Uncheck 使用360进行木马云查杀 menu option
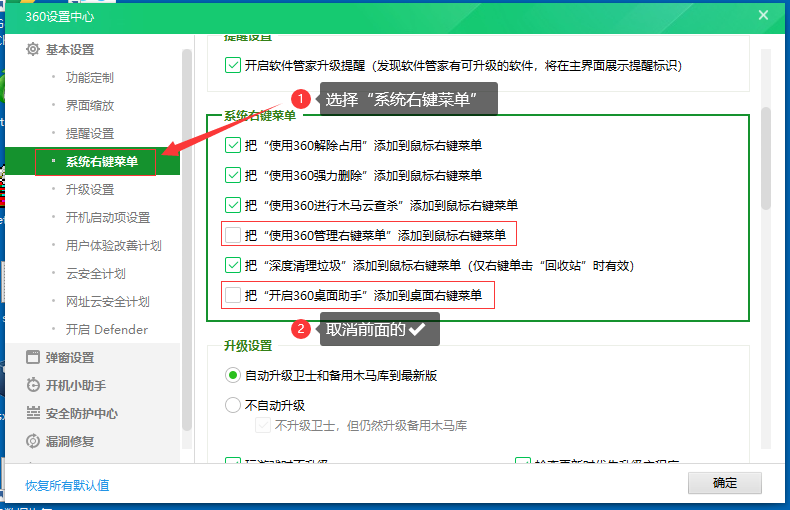Screen dimensions: 790x510 (233, 205)
